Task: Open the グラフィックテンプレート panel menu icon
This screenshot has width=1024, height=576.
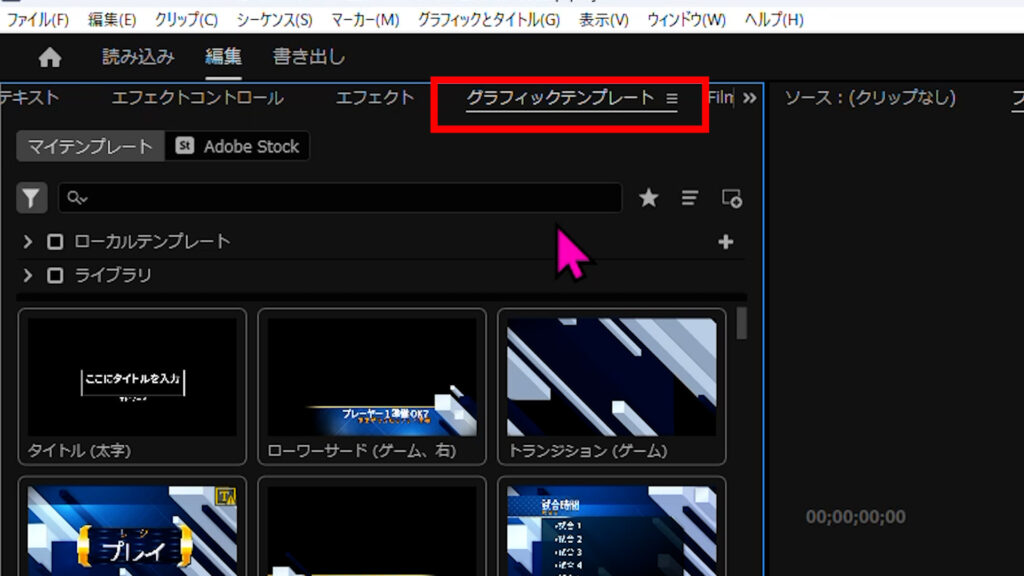Action: tap(672, 98)
